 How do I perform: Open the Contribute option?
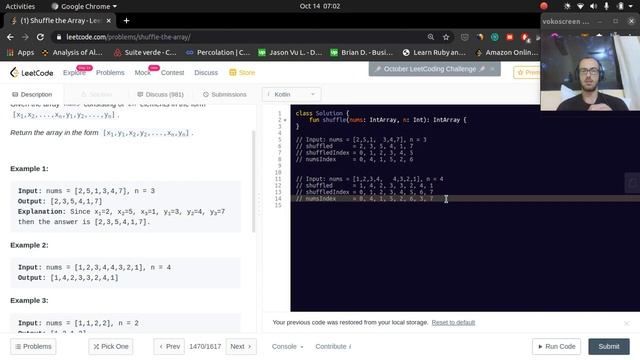333,347
